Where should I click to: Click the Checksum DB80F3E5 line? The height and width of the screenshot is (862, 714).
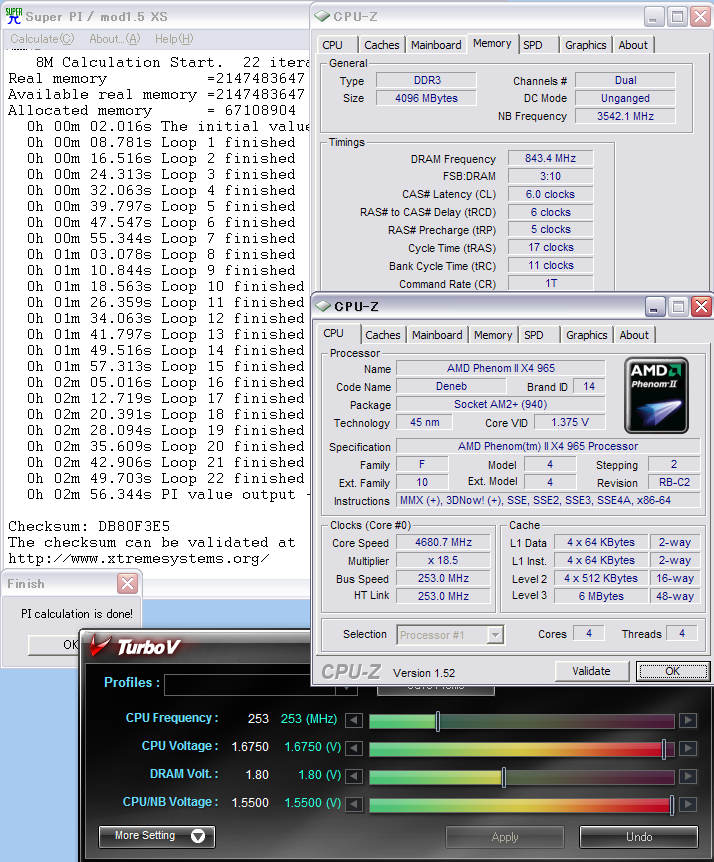[90, 526]
